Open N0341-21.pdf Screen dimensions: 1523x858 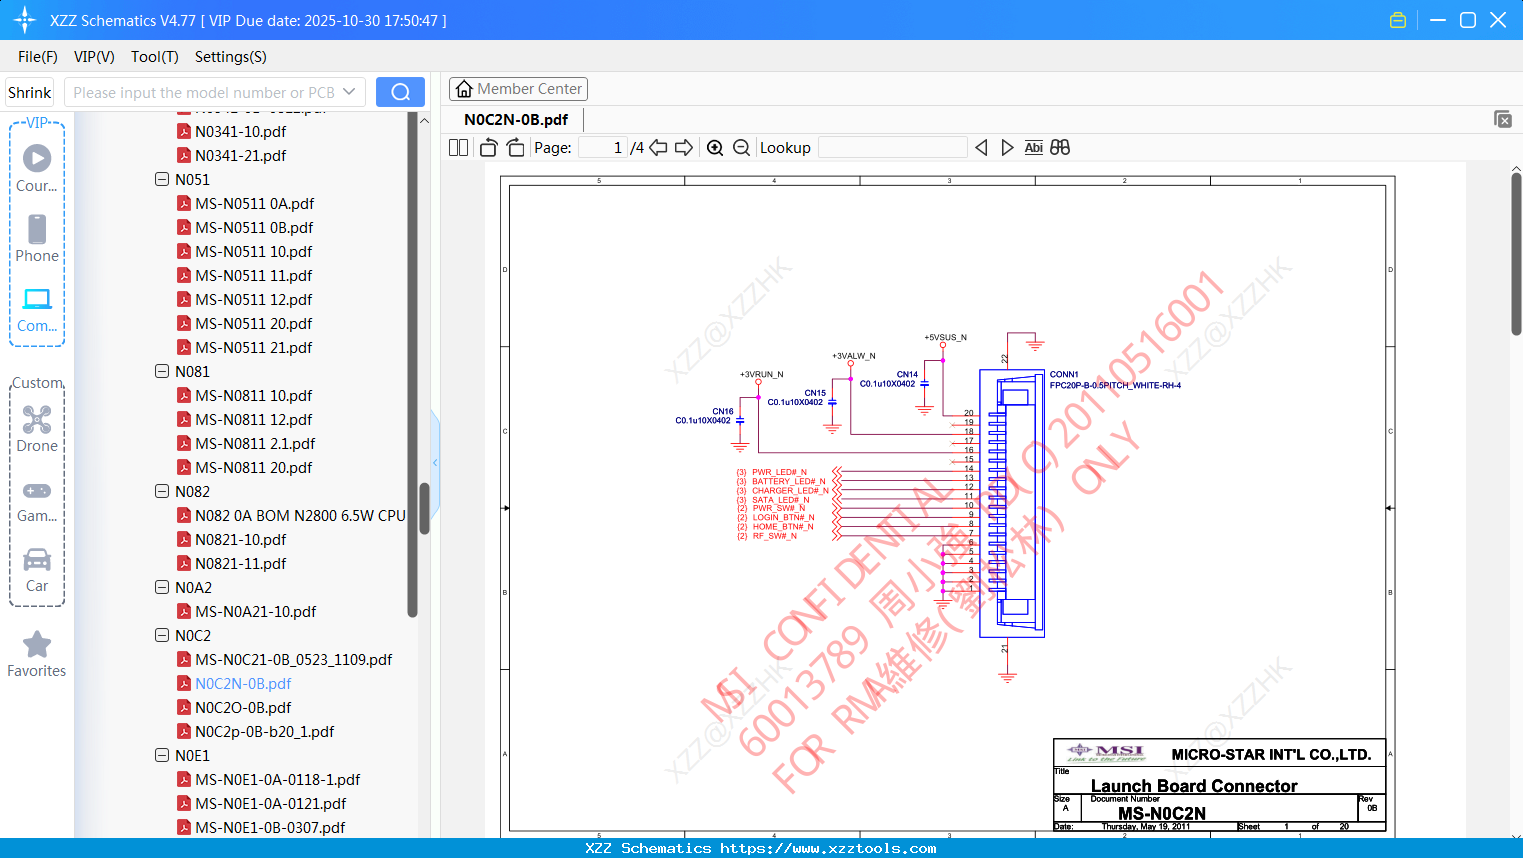coord(240,156)
